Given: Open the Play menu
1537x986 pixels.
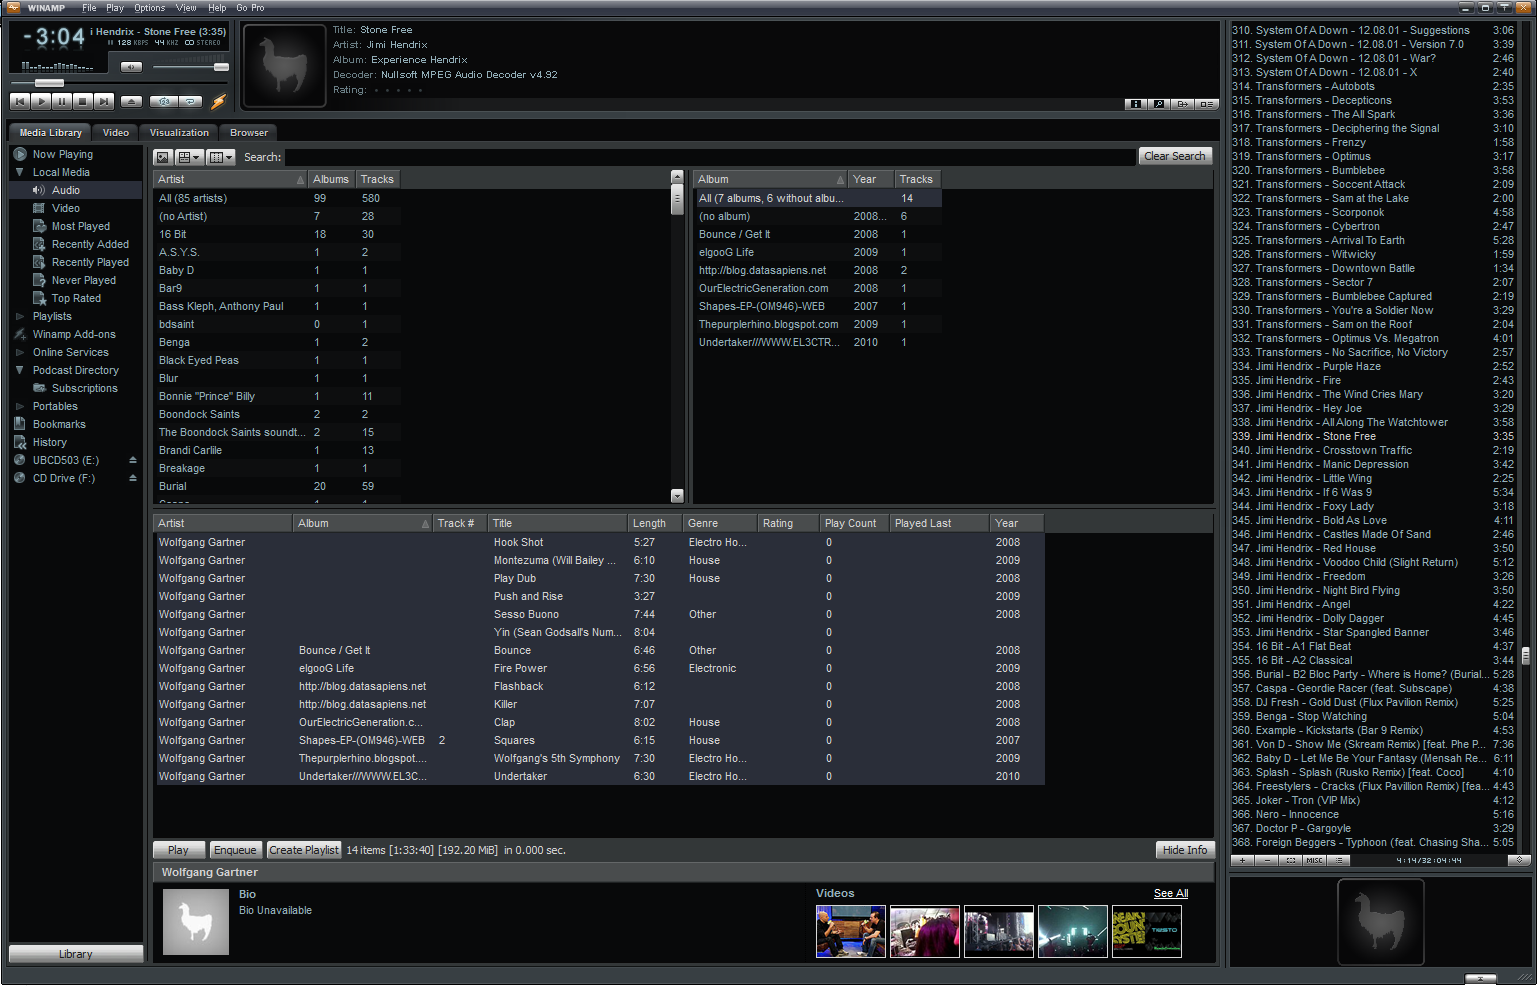Looking at the screenshot, I should pos(115,8).
